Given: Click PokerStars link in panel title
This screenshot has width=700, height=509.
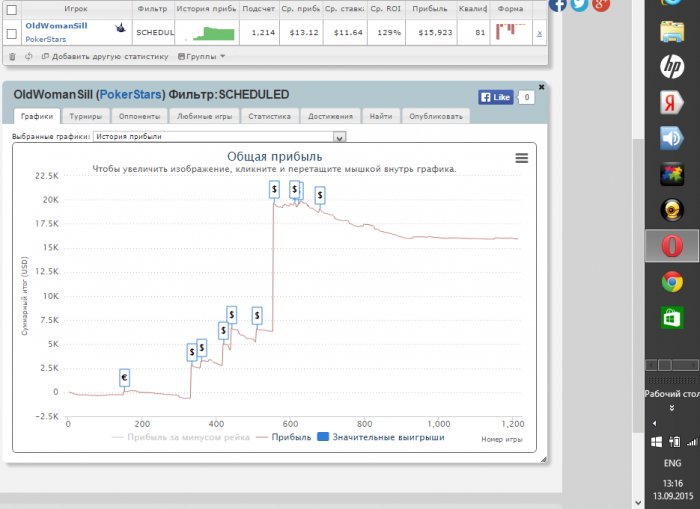Looking at the screenshot, I should [130, 95].
